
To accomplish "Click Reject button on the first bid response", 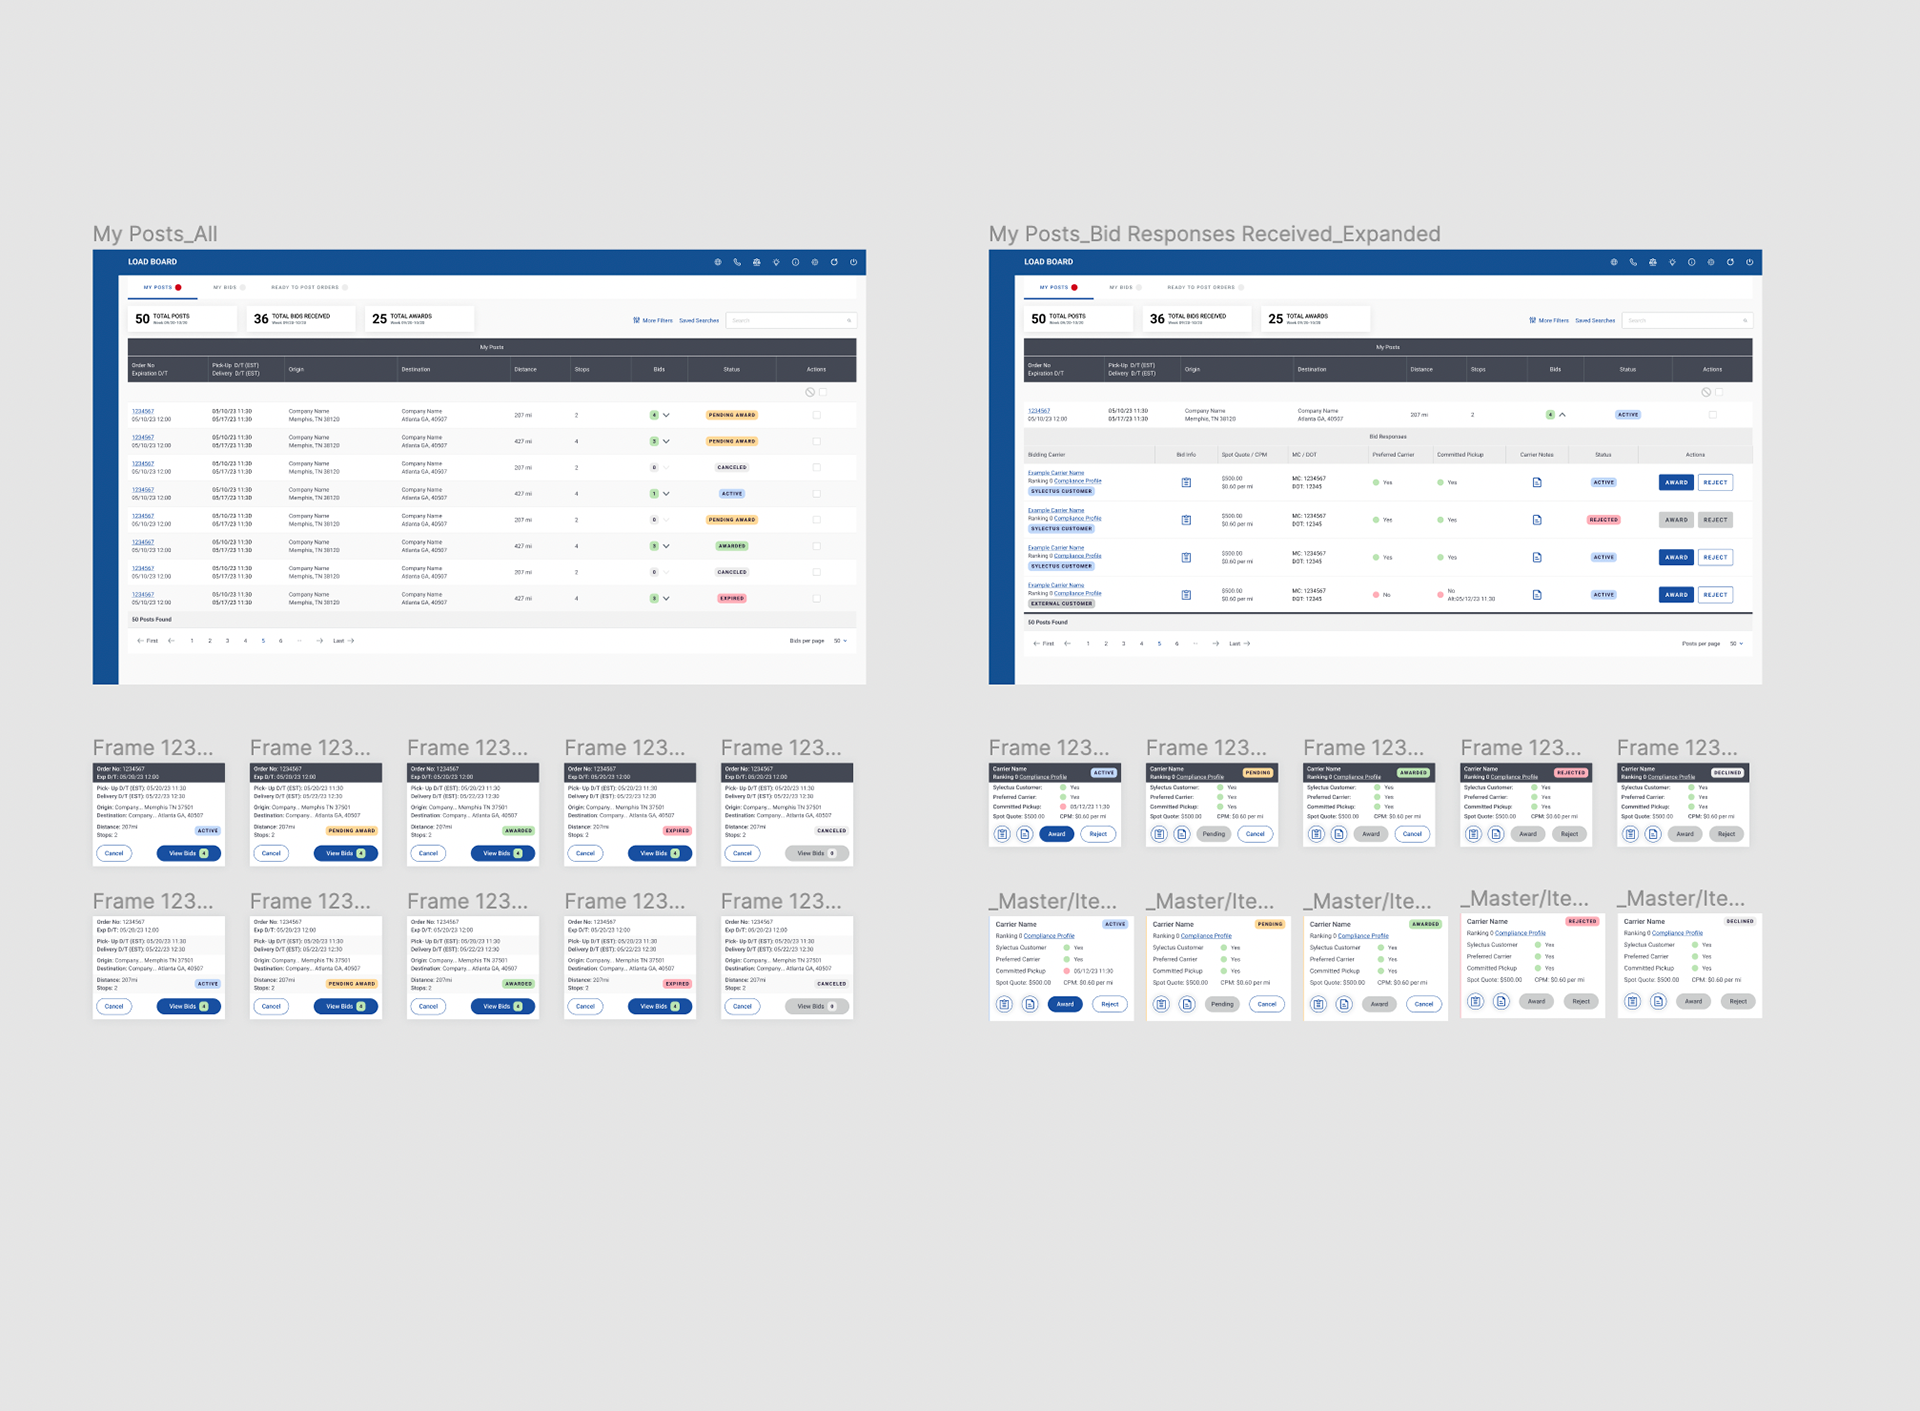I will pyautogui.click(x=1715, y=482).
